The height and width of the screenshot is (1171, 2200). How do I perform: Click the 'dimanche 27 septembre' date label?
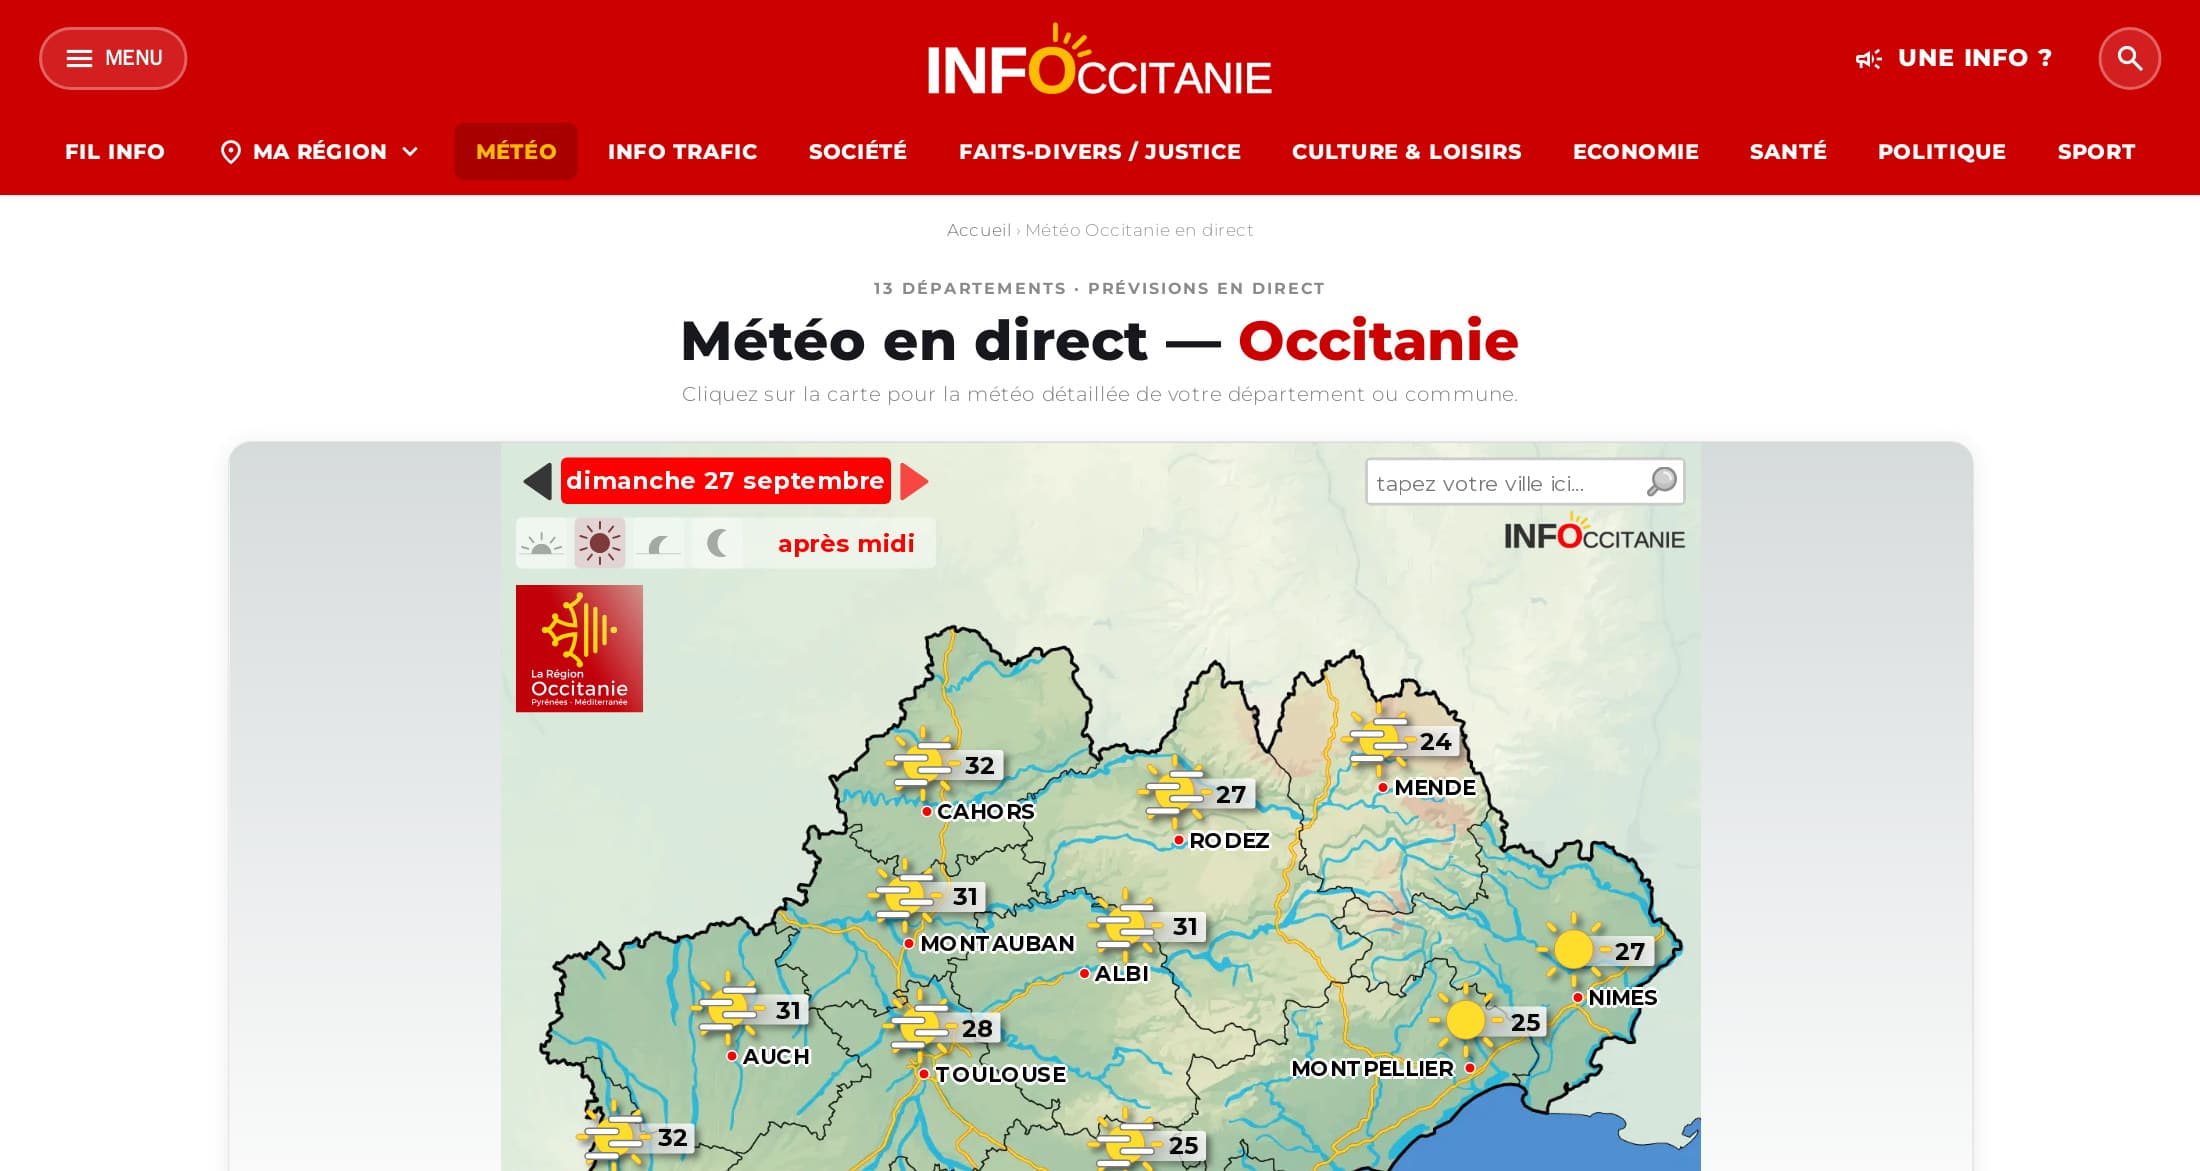coord(725,481)
